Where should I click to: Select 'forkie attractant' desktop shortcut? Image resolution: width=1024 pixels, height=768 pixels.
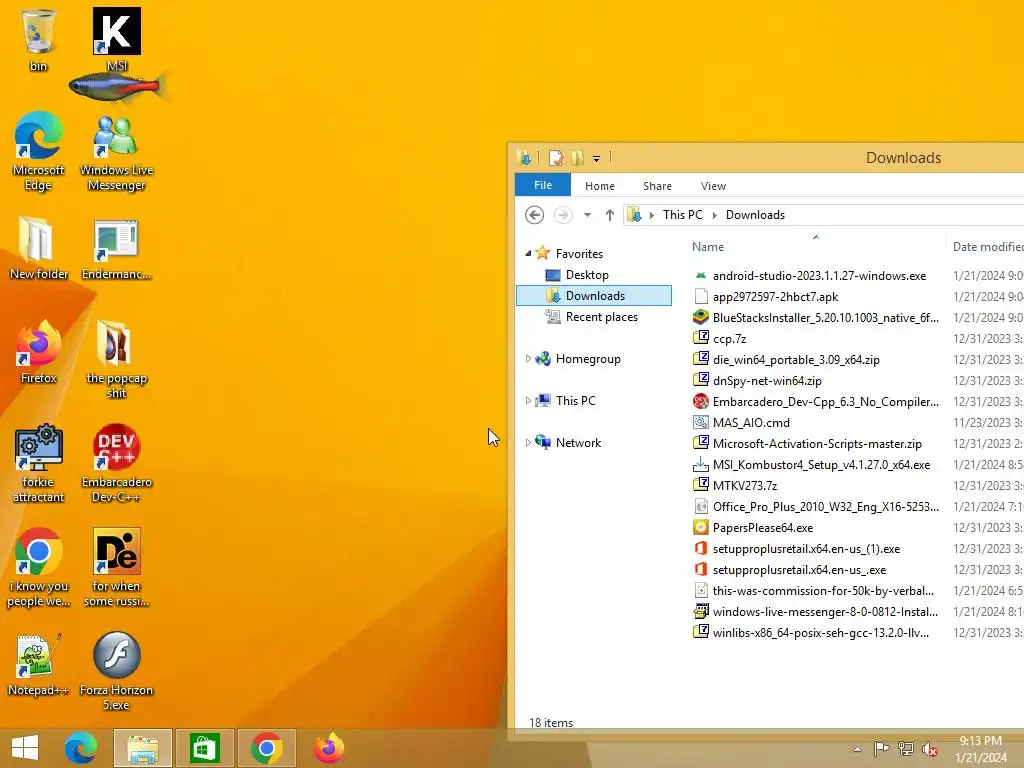[x=39, y=462]
